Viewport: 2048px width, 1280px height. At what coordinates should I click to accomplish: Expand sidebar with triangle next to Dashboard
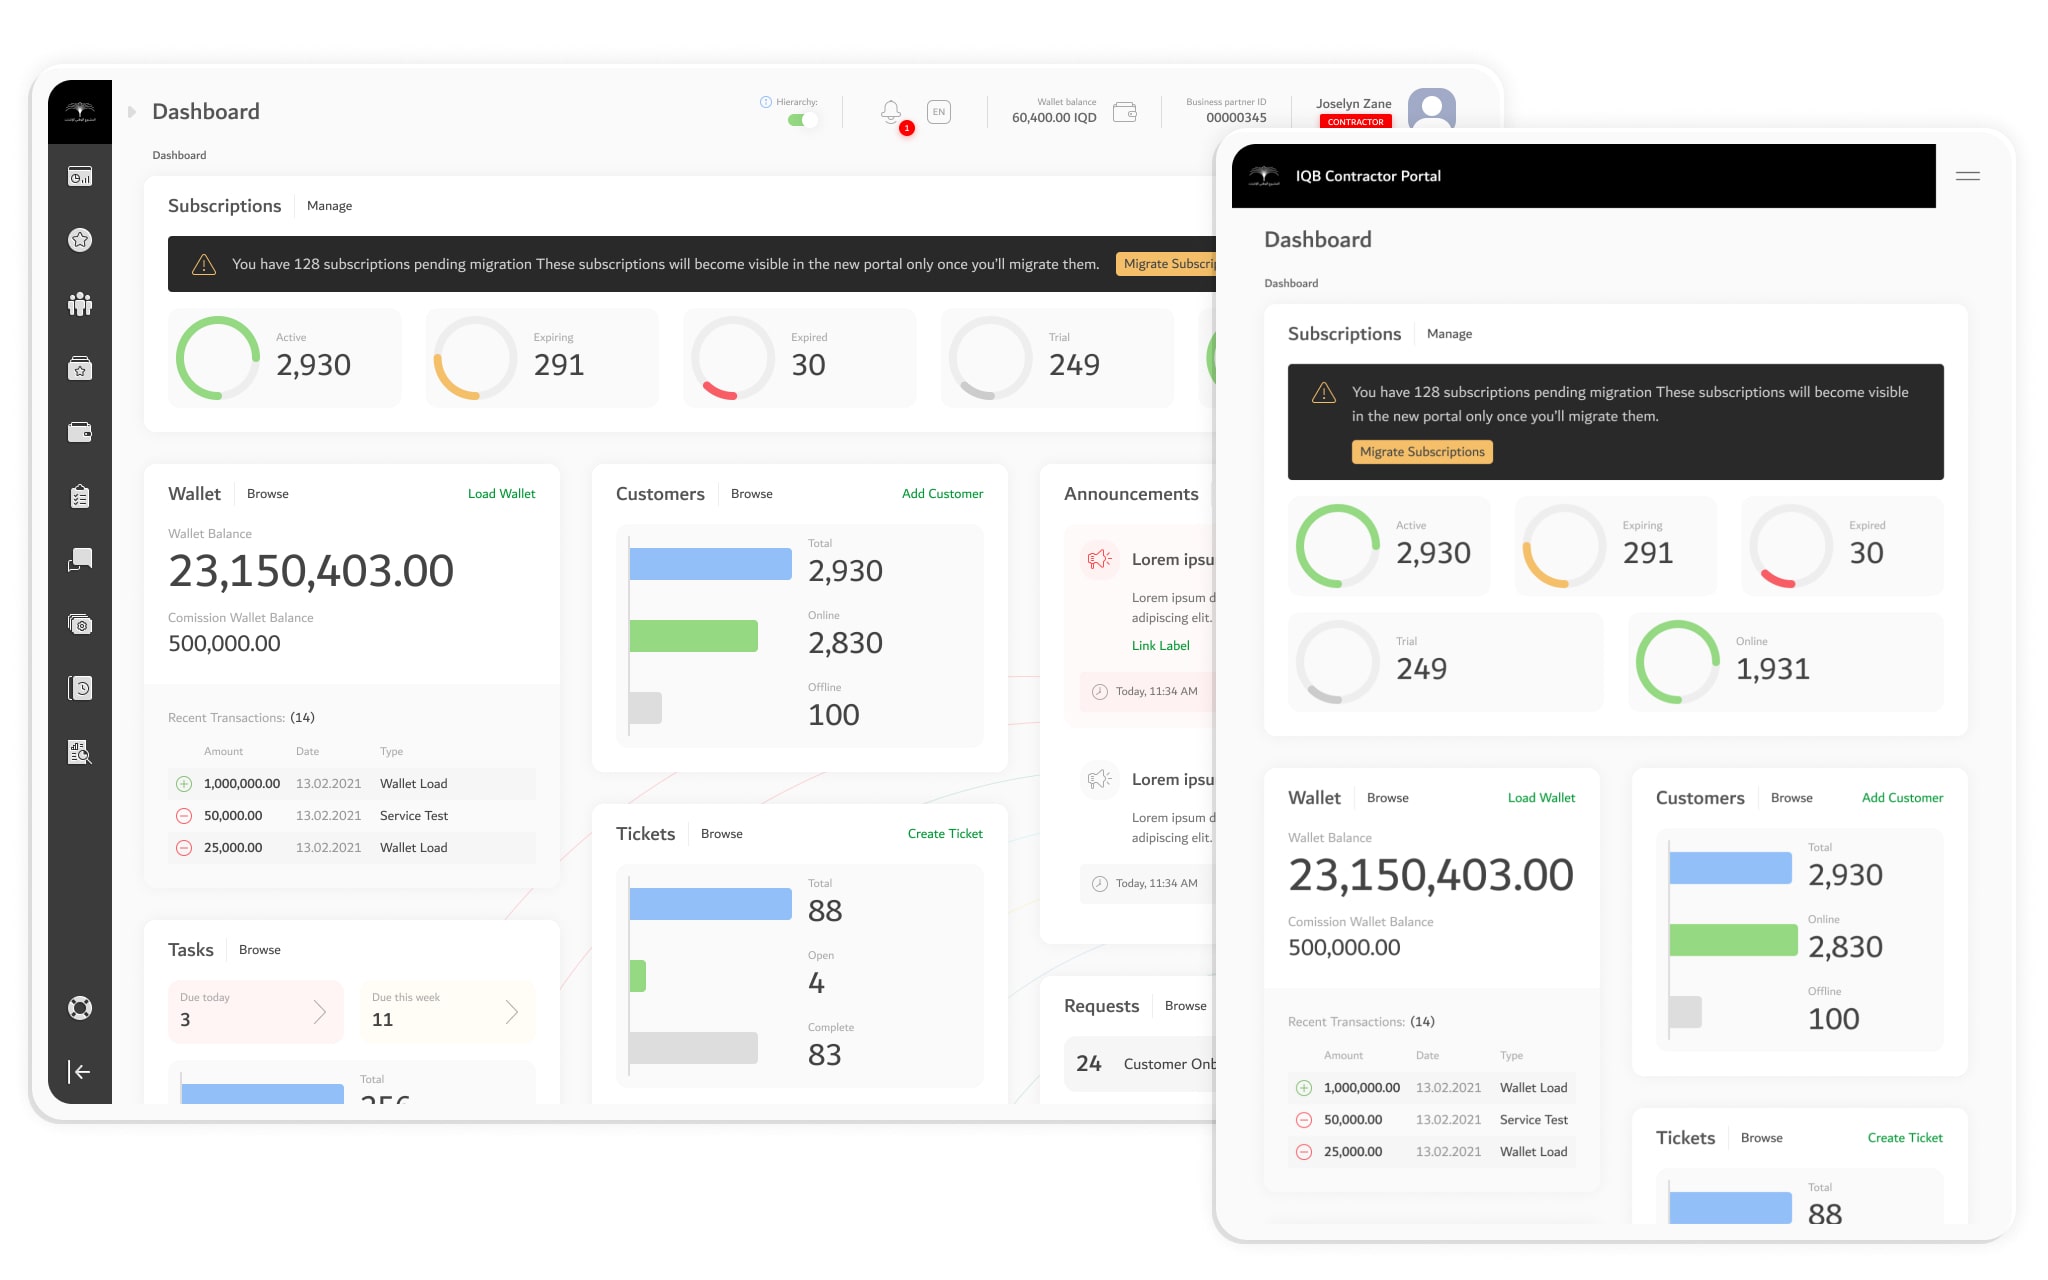click(x=132, y=112)
